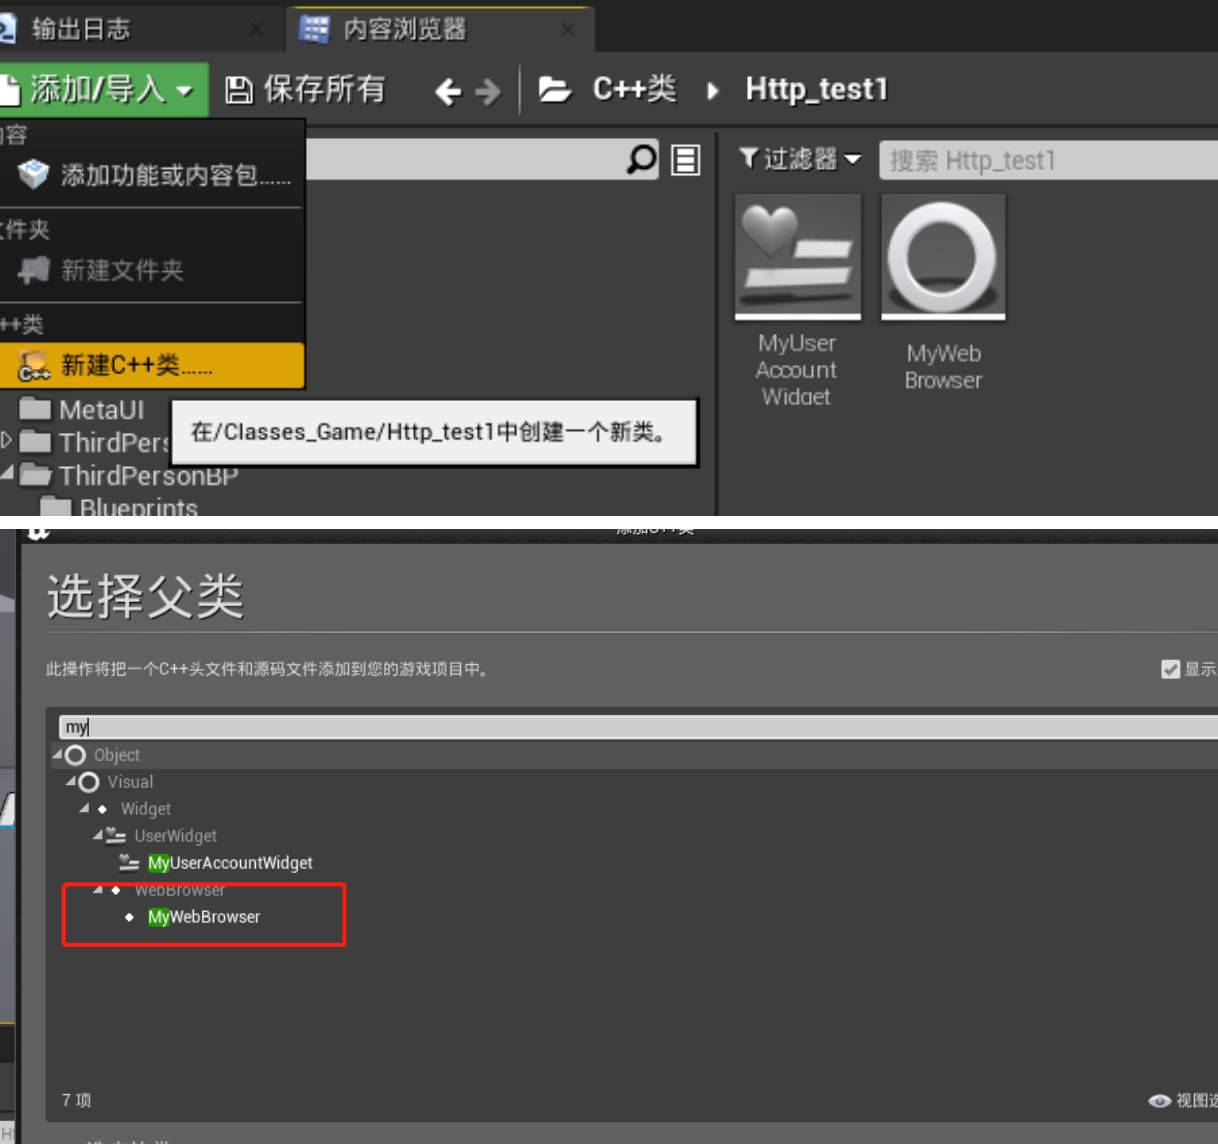Click the forward navigation arrow icon
The width and height of the screenshot is (1218, 1144).
[x=488, y=92]
